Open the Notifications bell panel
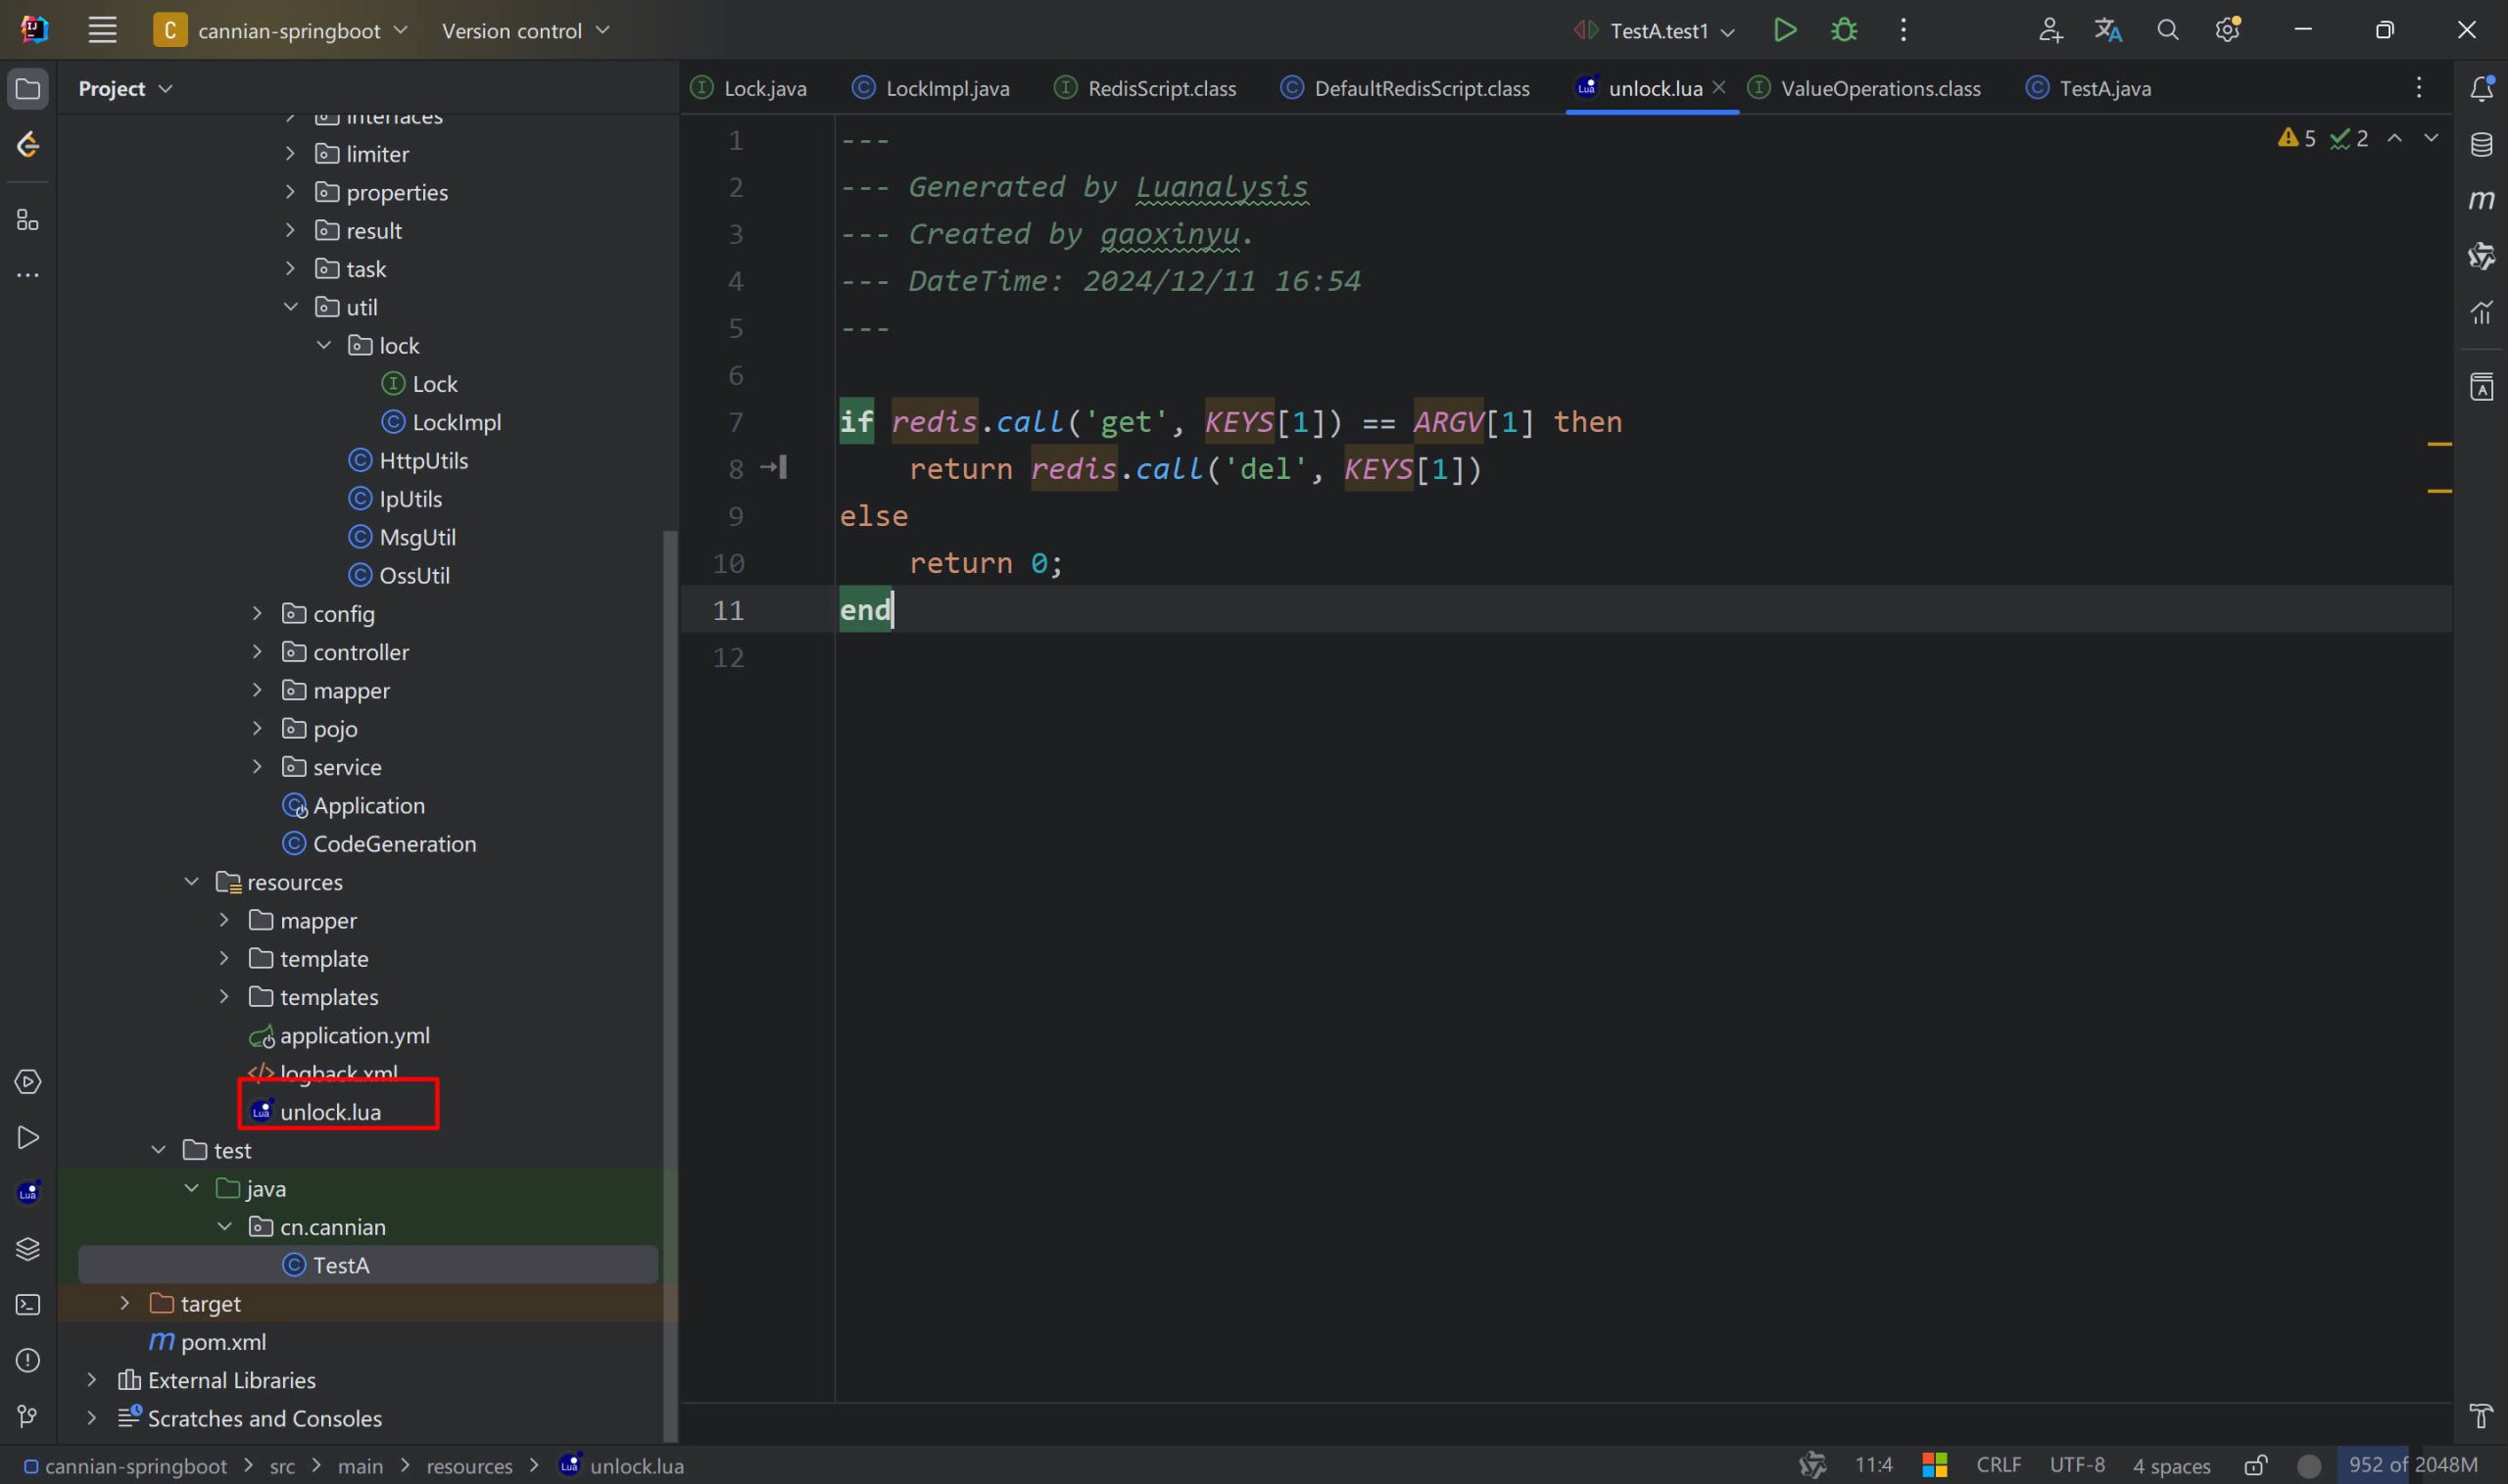The image size is (2508, 1484). pos(2481,89)
